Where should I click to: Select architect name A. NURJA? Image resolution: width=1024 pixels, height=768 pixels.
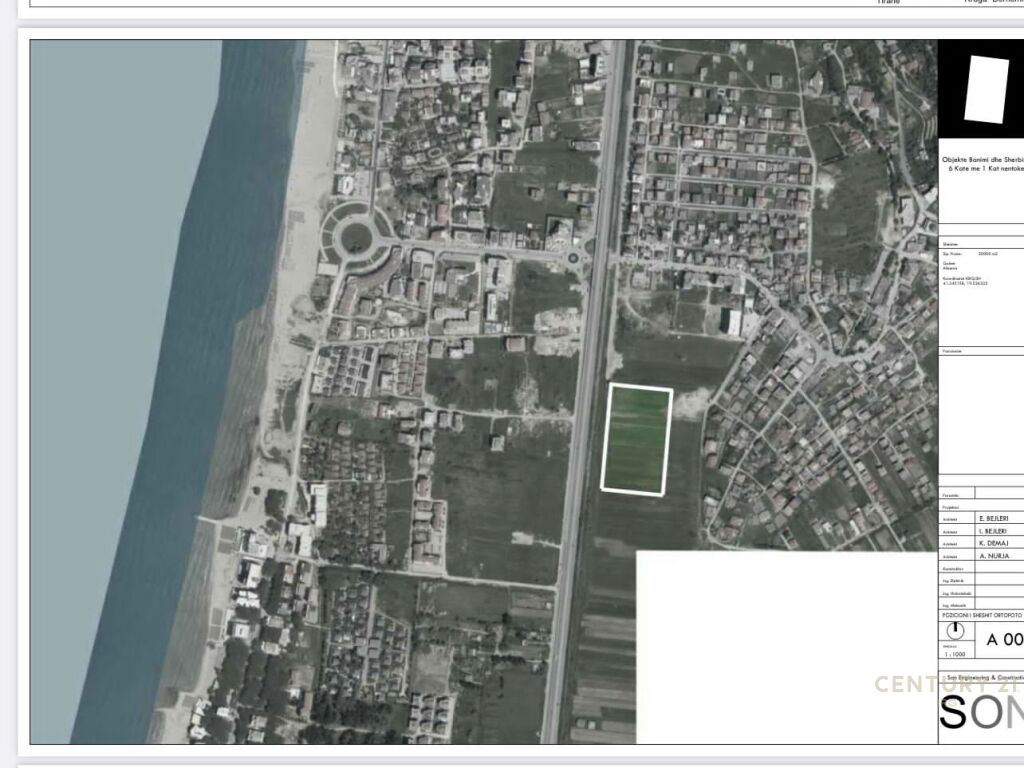(994, 556)
